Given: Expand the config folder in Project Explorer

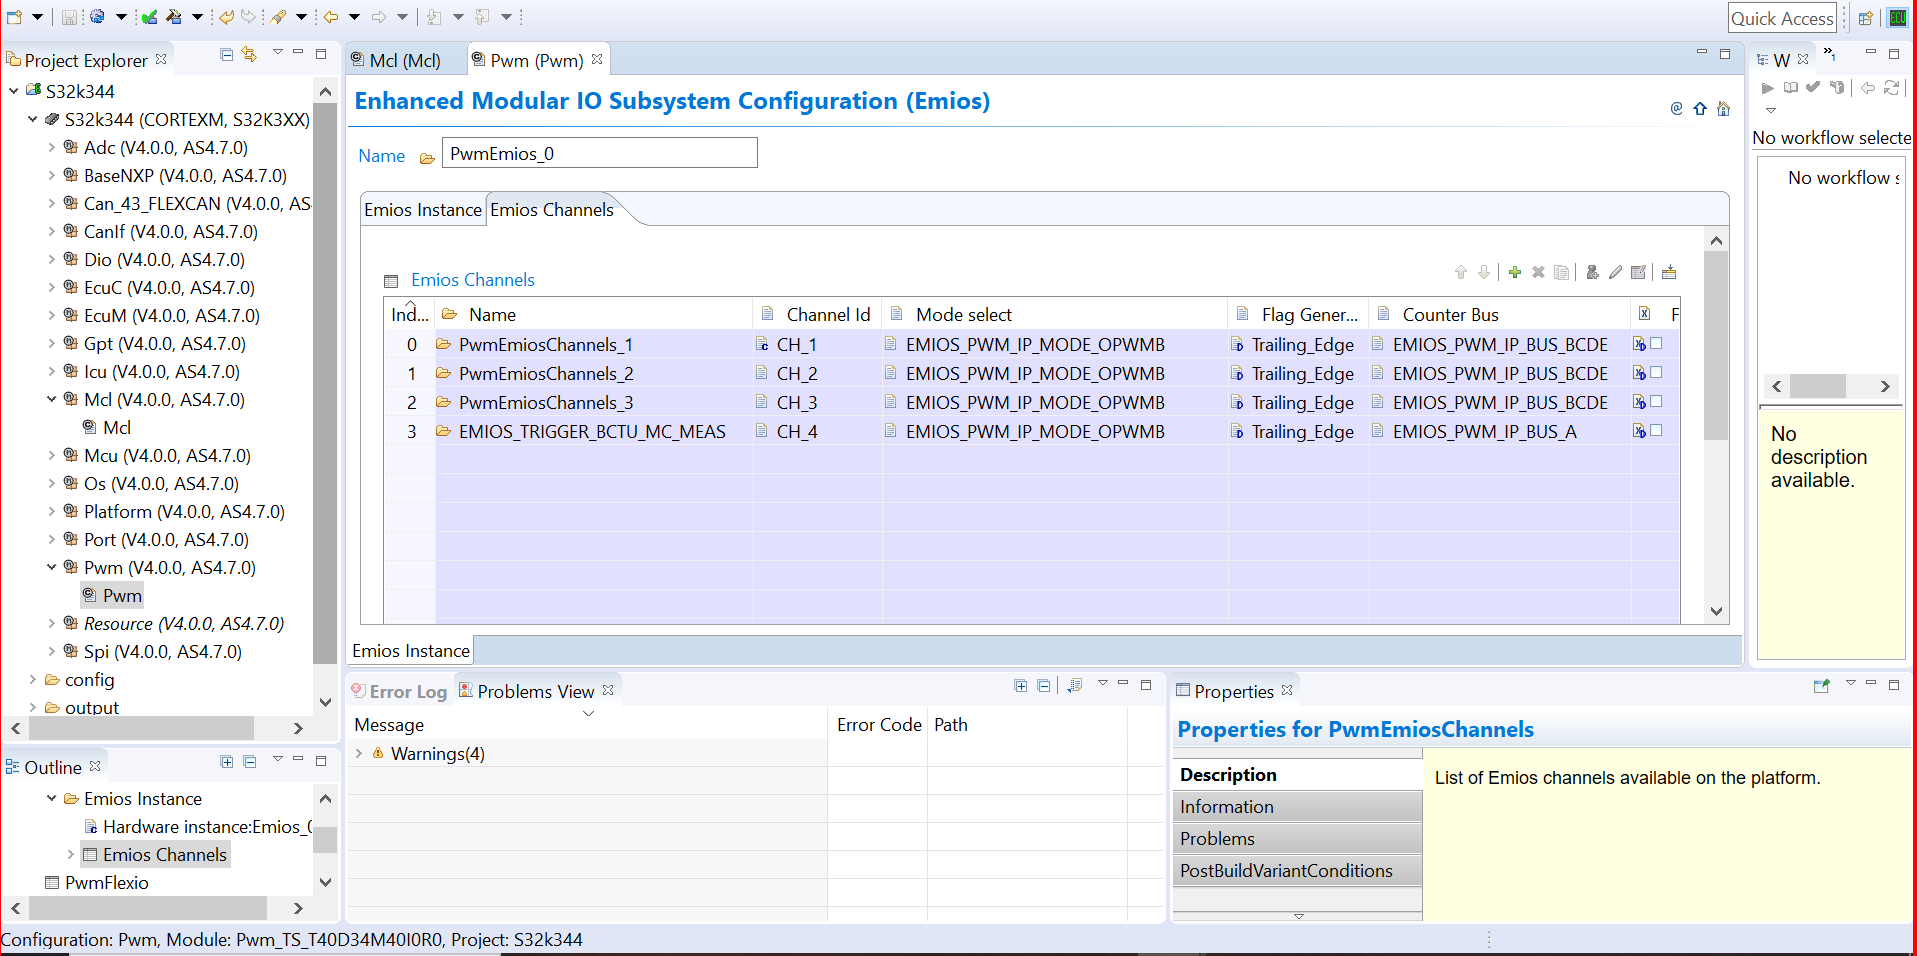Looking at the screenshot, I should pyautogui.click(x=33, y=679).
